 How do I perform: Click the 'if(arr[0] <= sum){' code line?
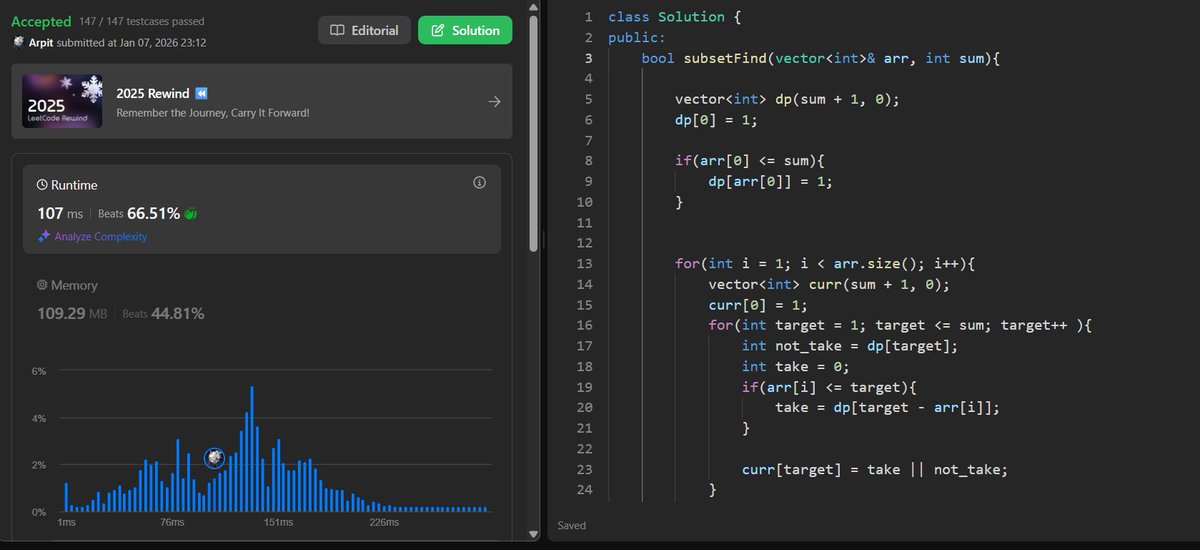click(750, 161)
